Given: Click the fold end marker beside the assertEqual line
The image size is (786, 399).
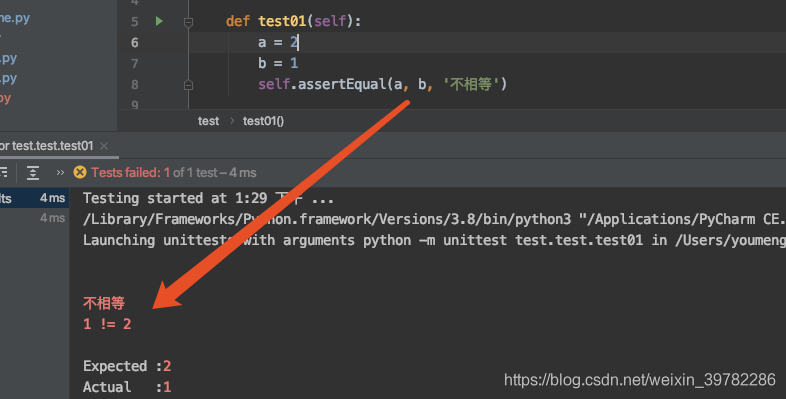Looking at the screenshot, I should (188, 85).
